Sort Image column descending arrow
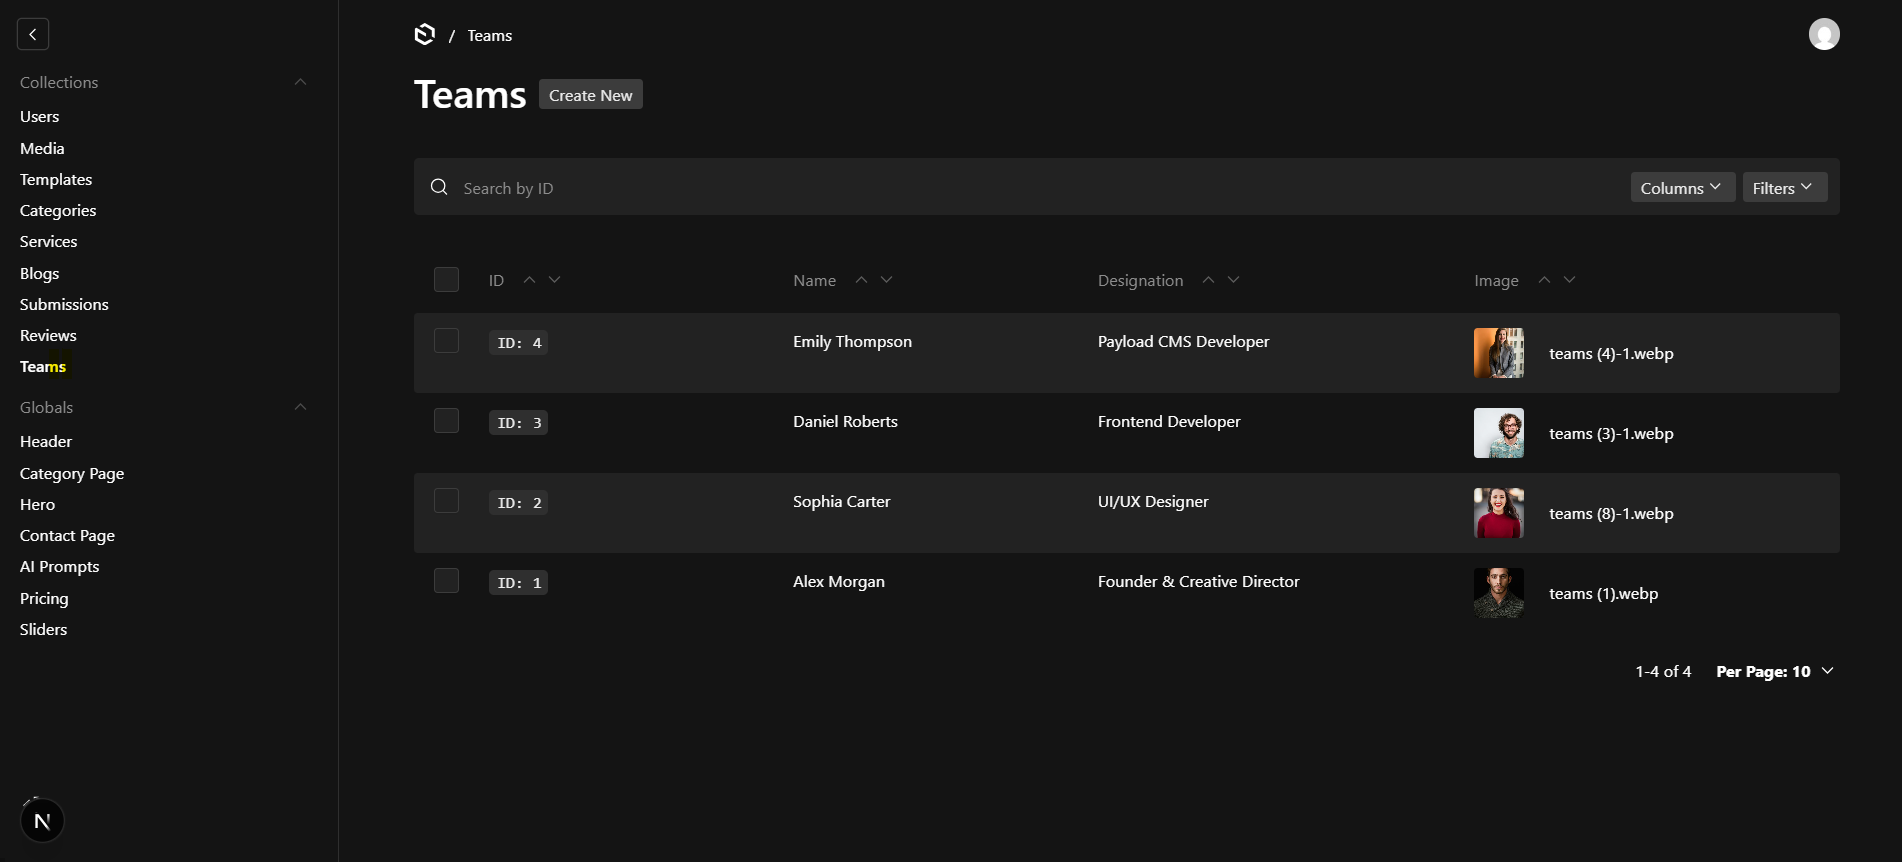The height and width of the screenshot is (862, 1902). click(1569, 280)
